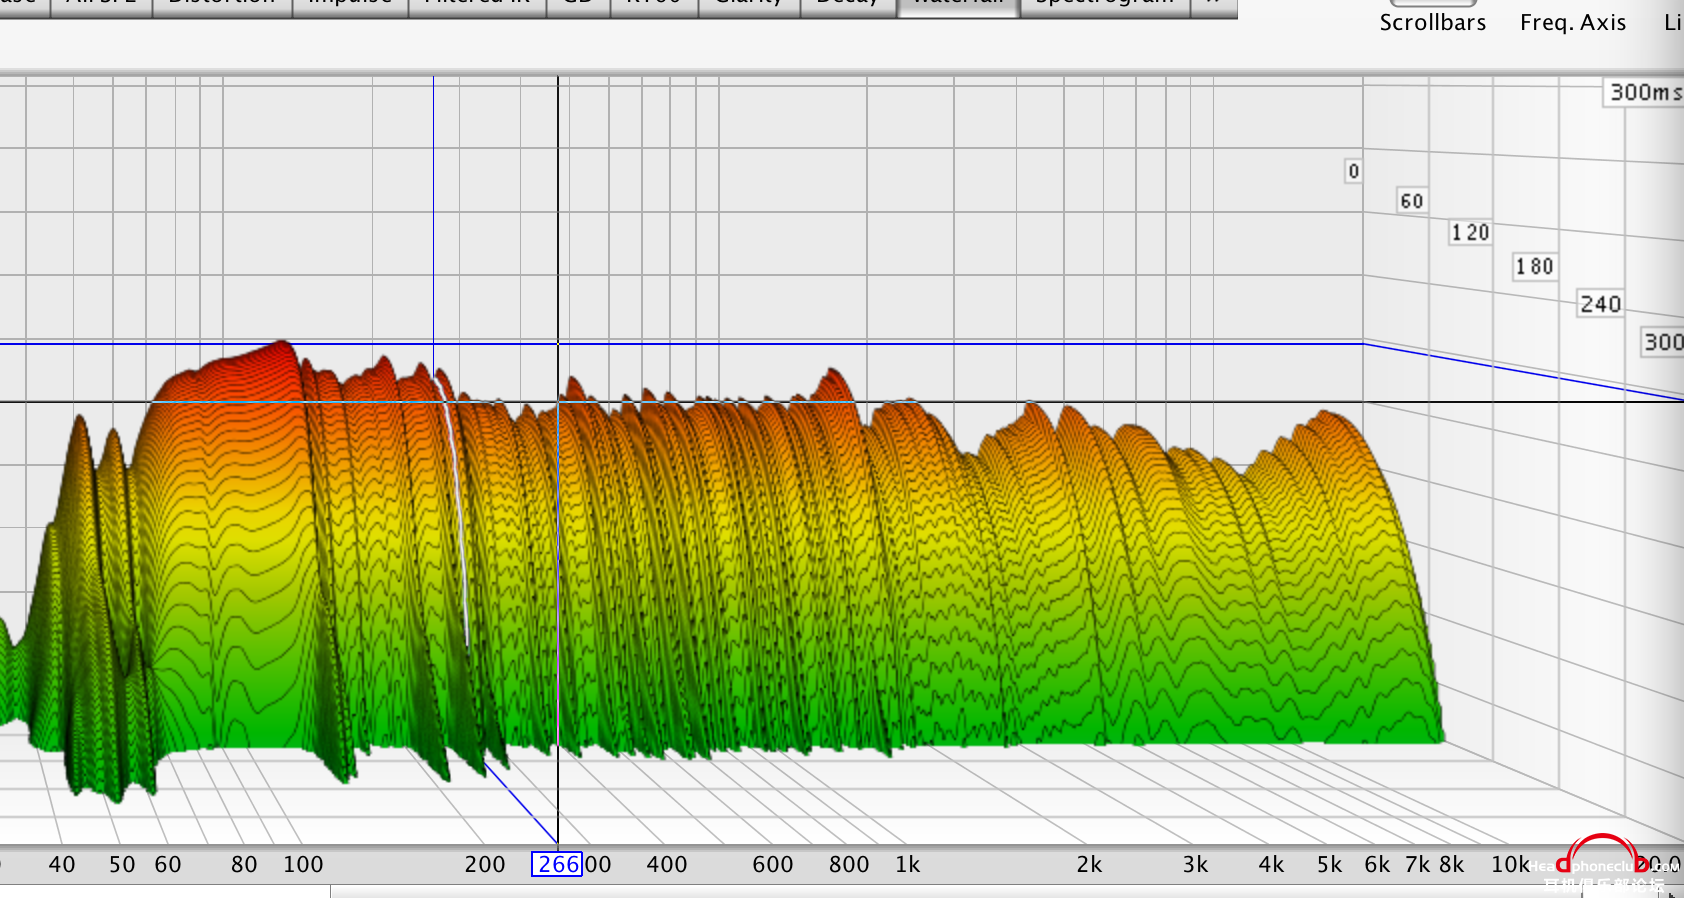Click the 0 ms time-axis label
The height and width of the screenshot is (898, 1684).
1353,171
